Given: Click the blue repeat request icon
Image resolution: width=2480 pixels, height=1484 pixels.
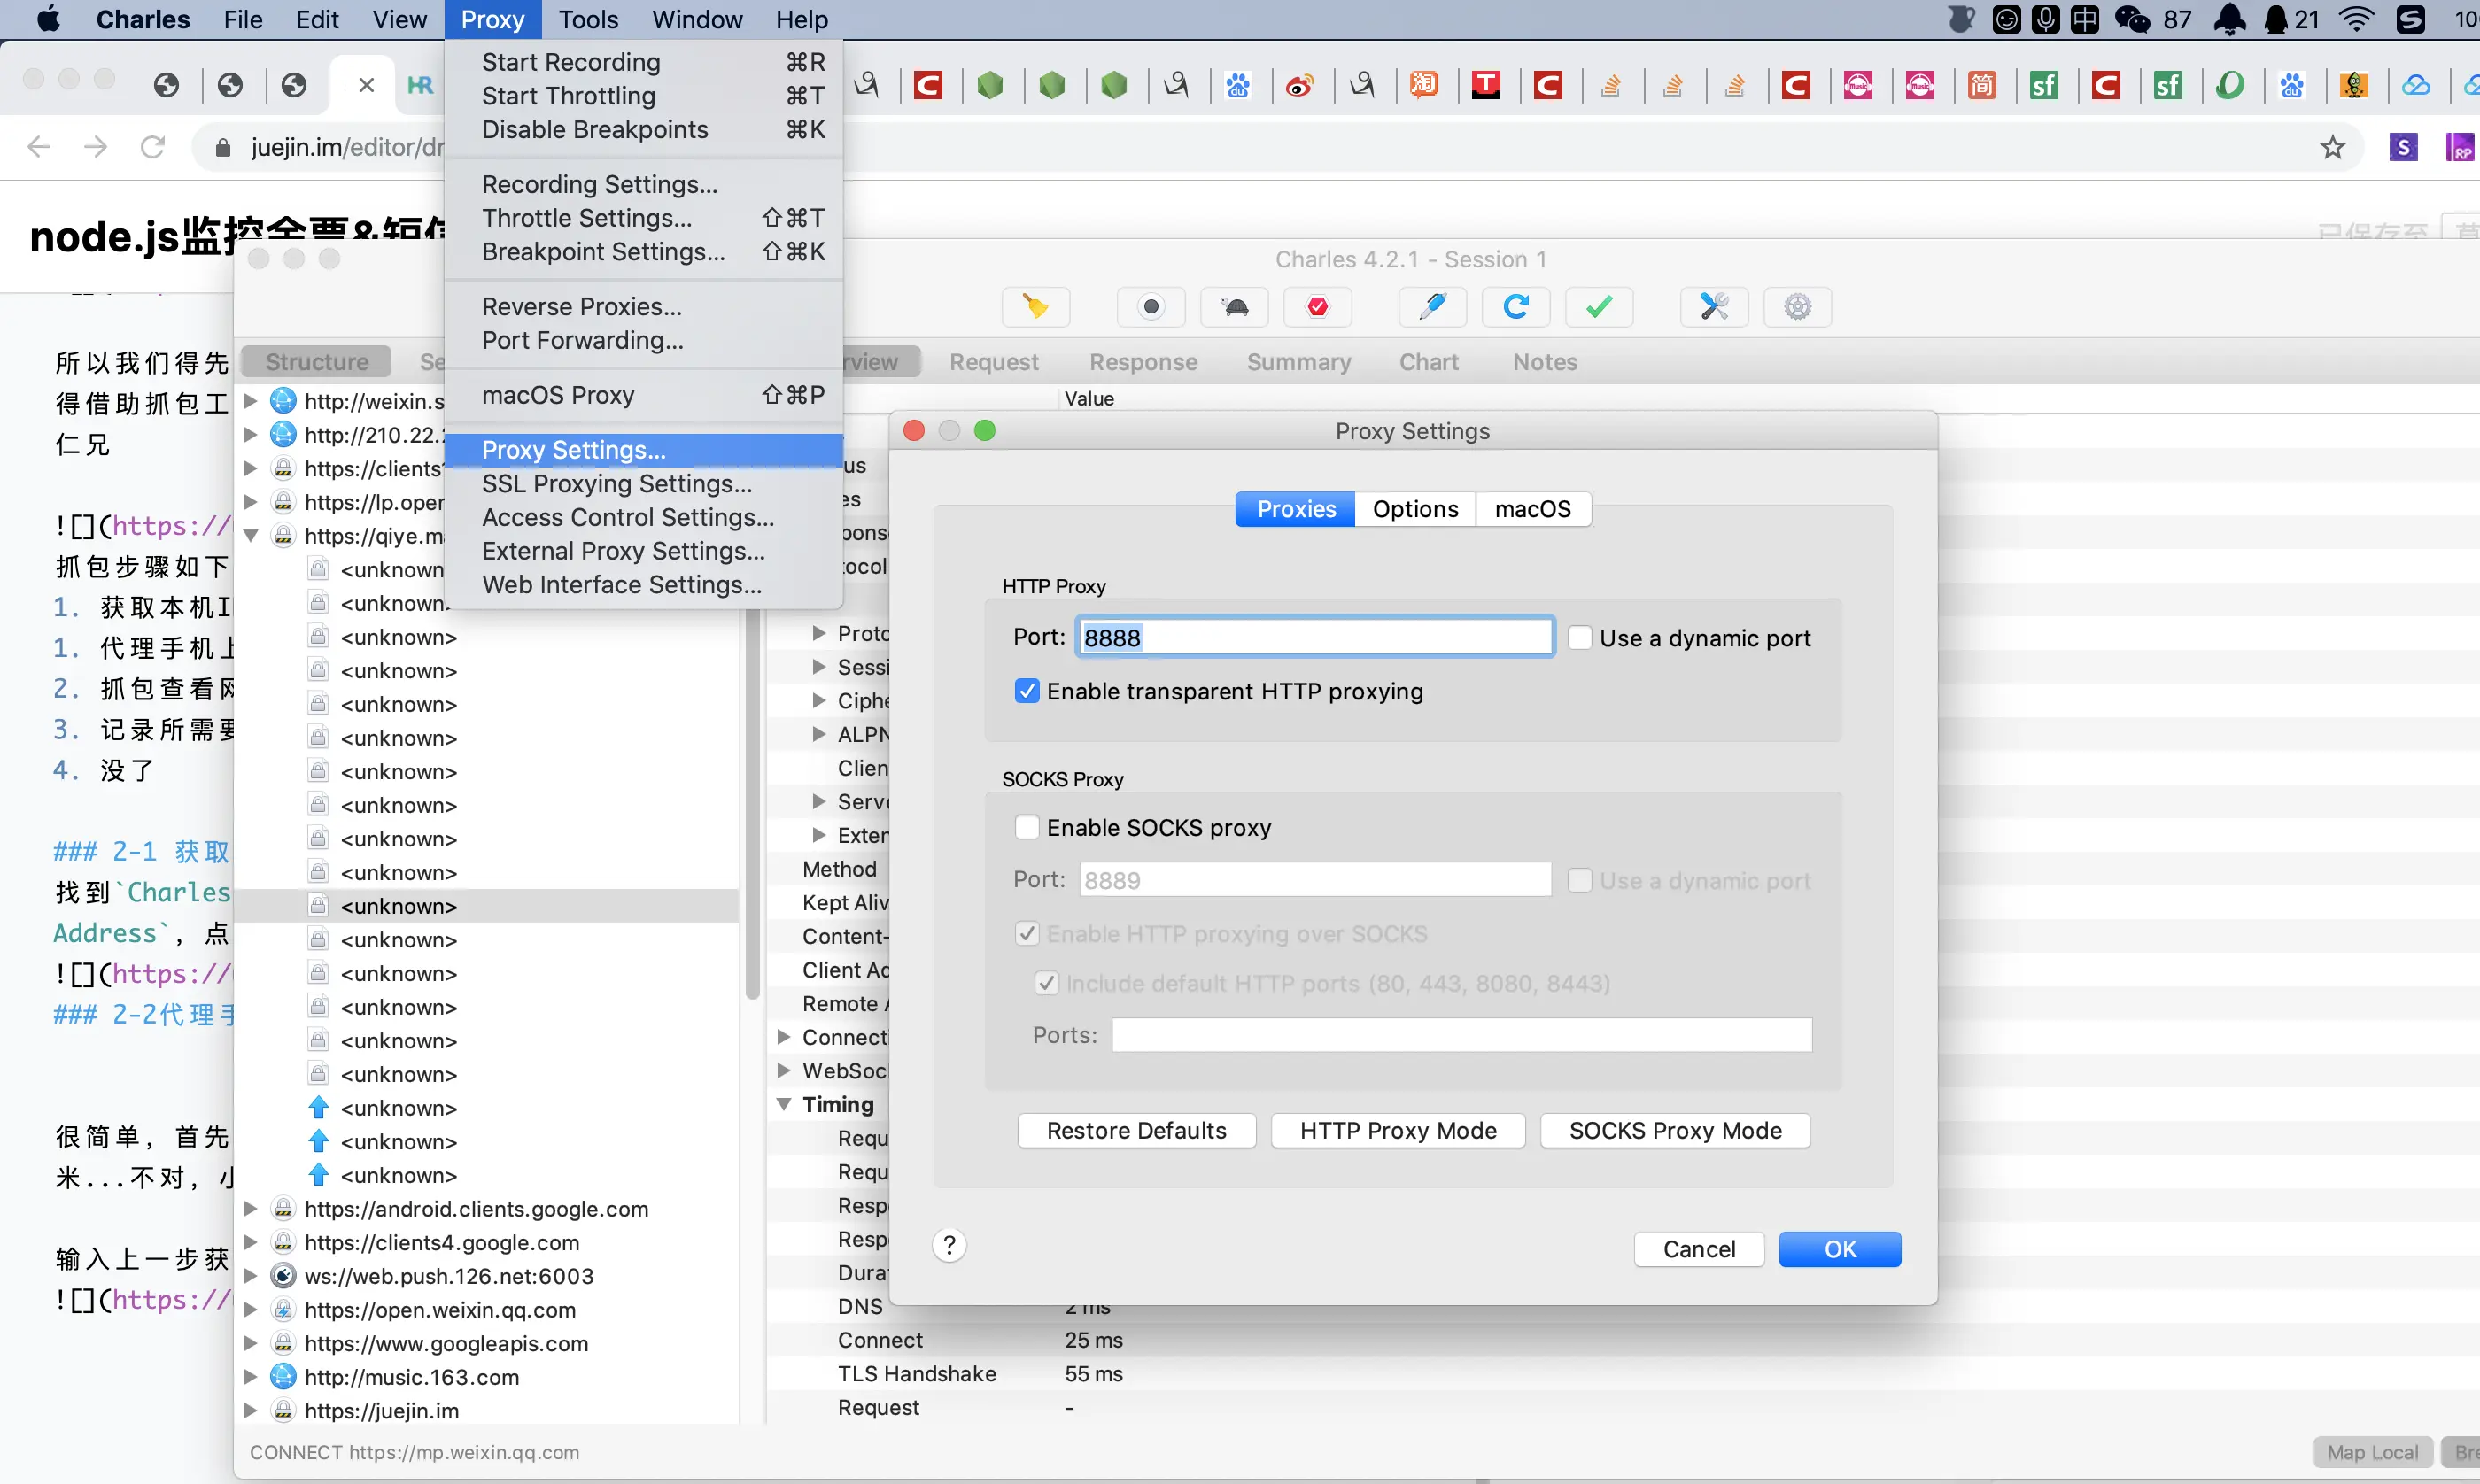Looking at the screenshot, I should [1516, 307].
